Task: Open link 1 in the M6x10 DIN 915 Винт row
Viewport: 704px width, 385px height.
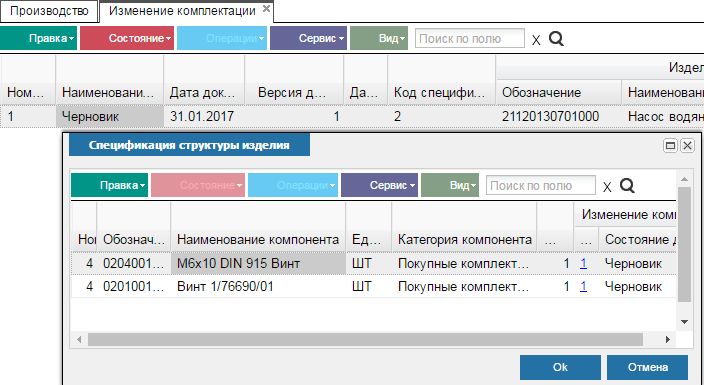Action: [x=583, y=263]
